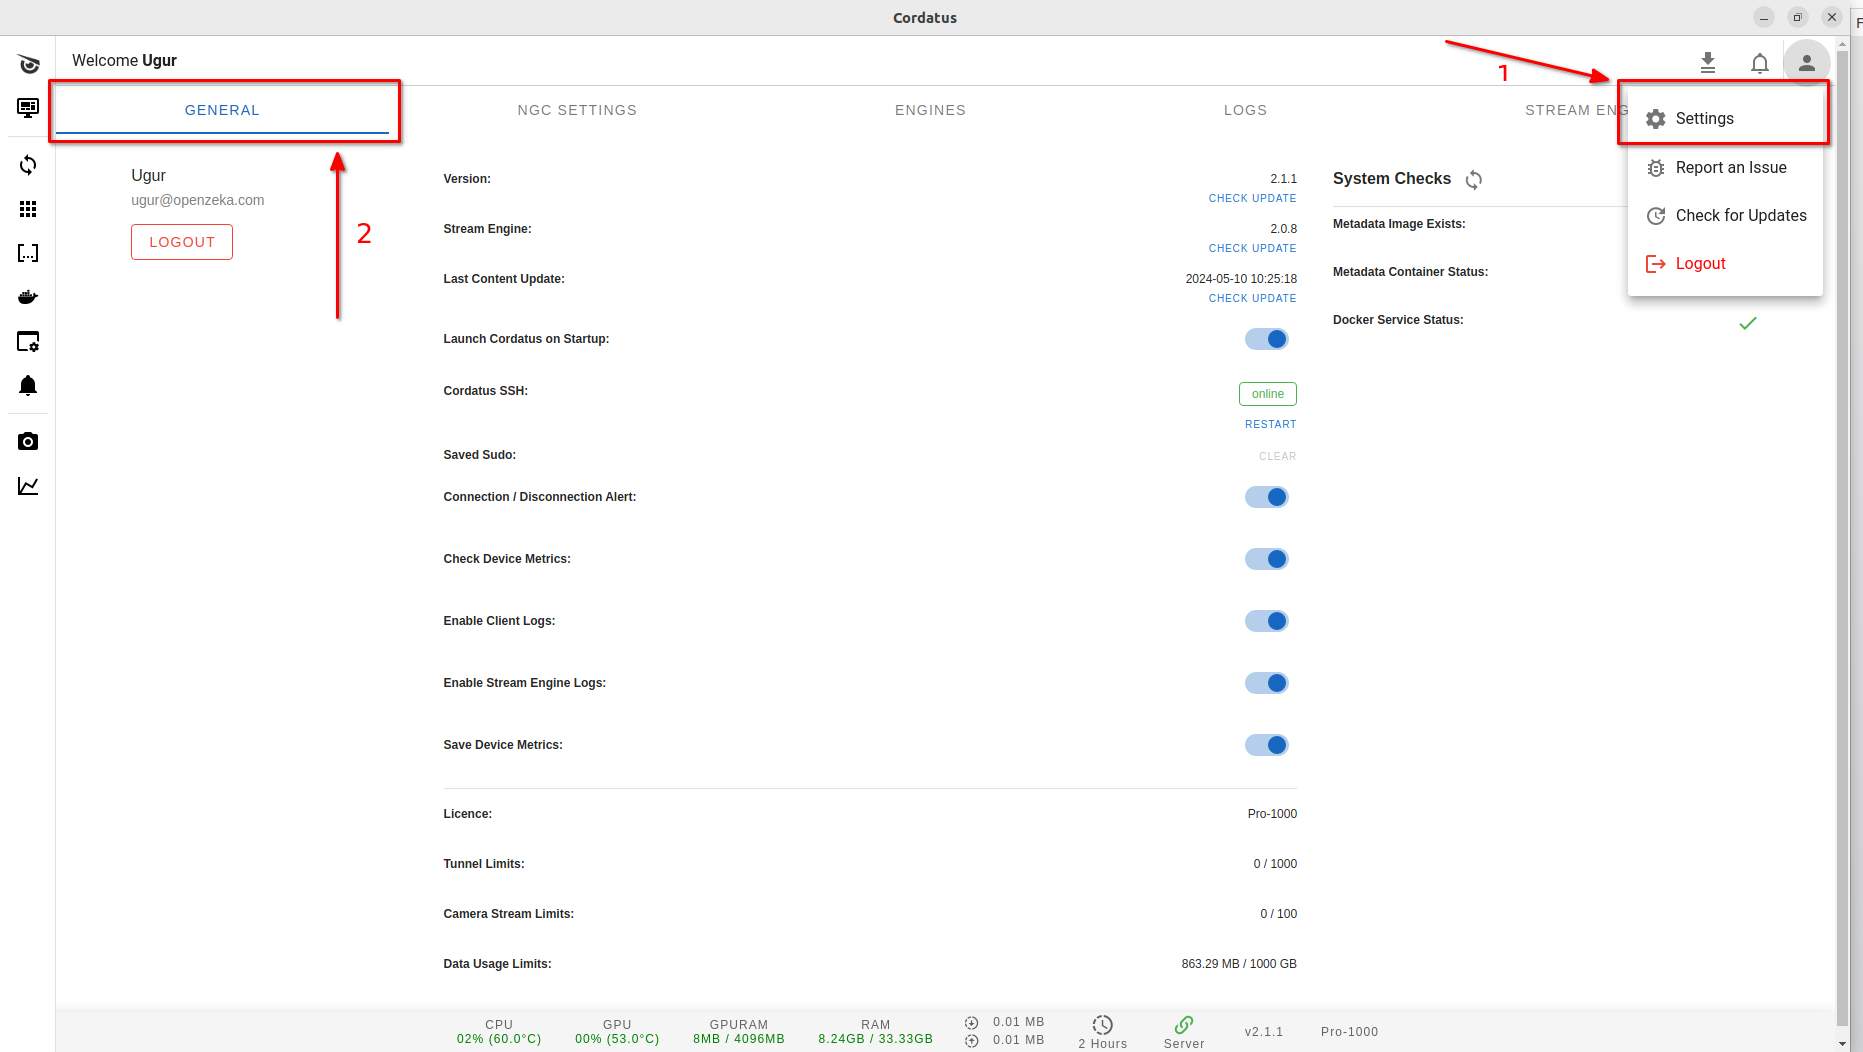The width and height of the screenshot is (1863, 1052).
Task: Click the Server link icon in status bar
Action: (x=1184, y=1025)
